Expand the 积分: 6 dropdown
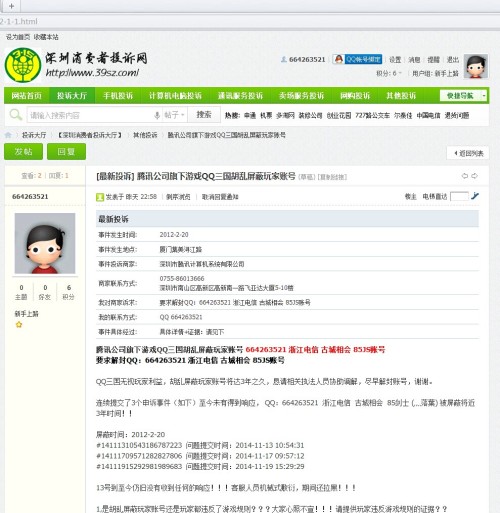This screenshot has height=513, width=500. [389, 73]
